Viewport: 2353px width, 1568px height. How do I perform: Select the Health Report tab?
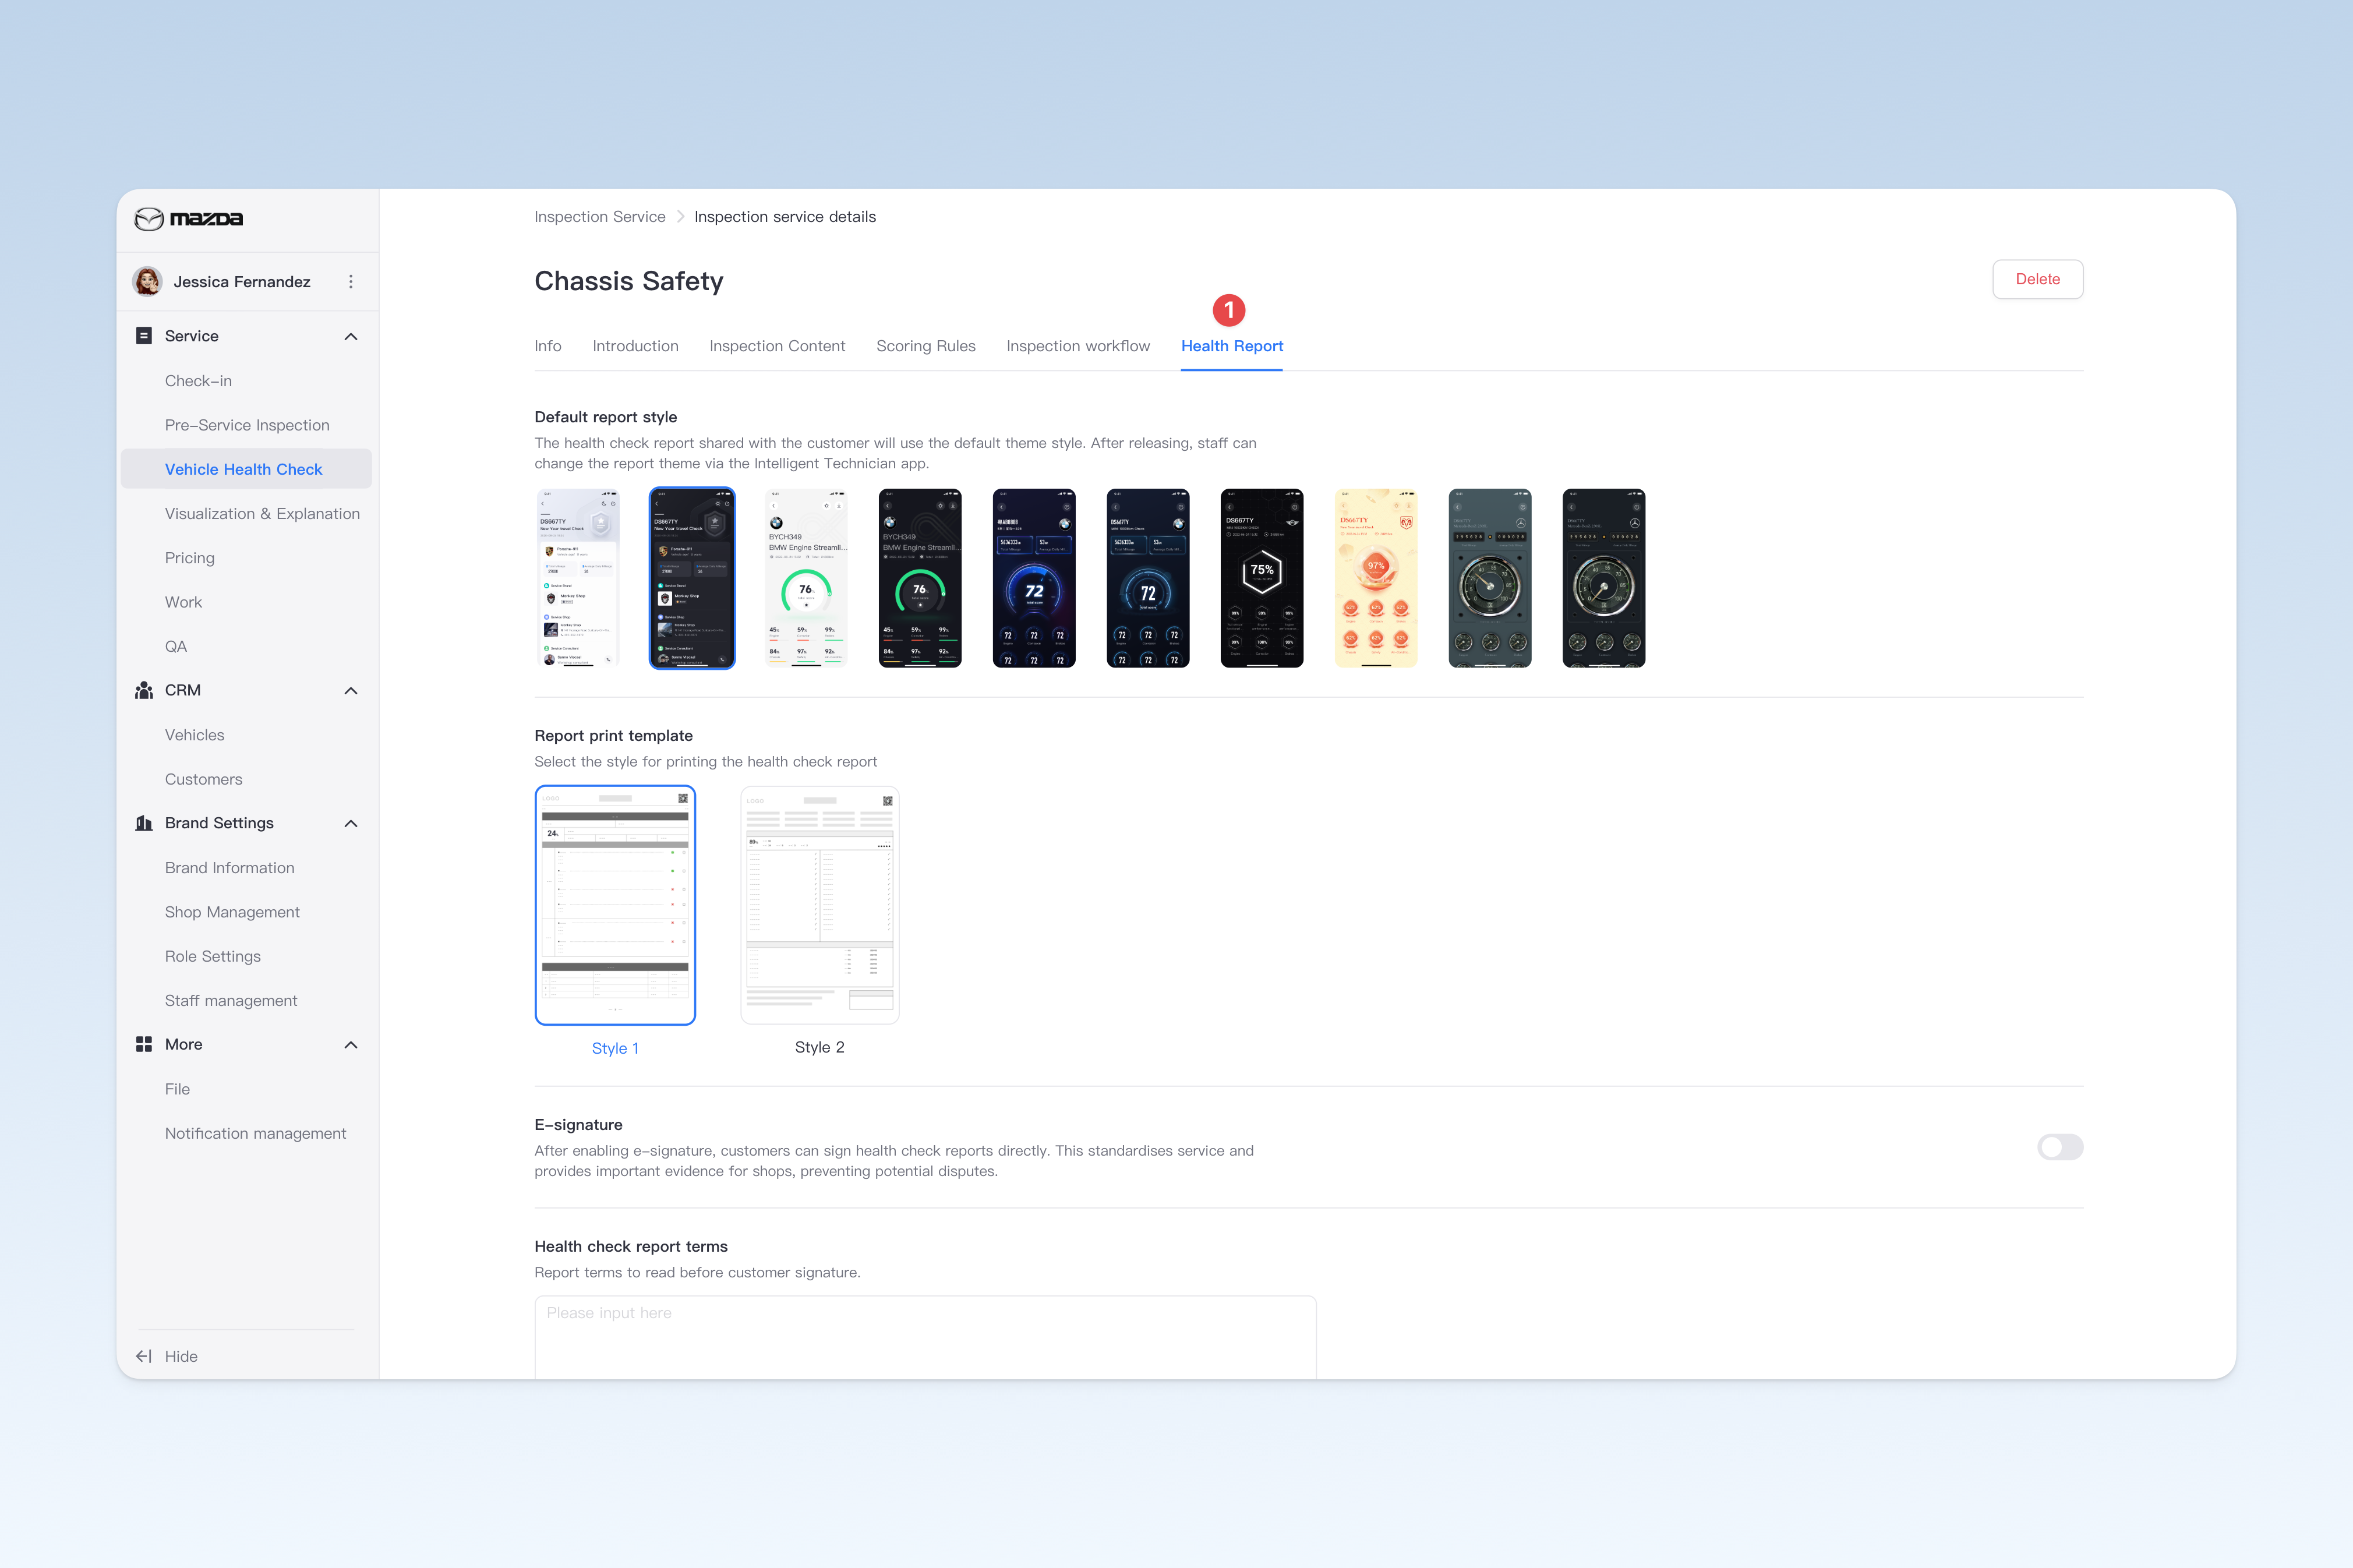(1232, 346)
